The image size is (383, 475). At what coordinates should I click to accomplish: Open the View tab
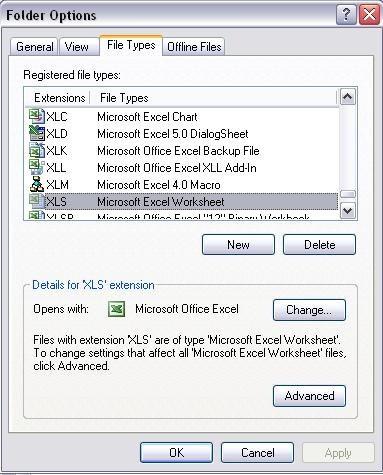[77, 47]
